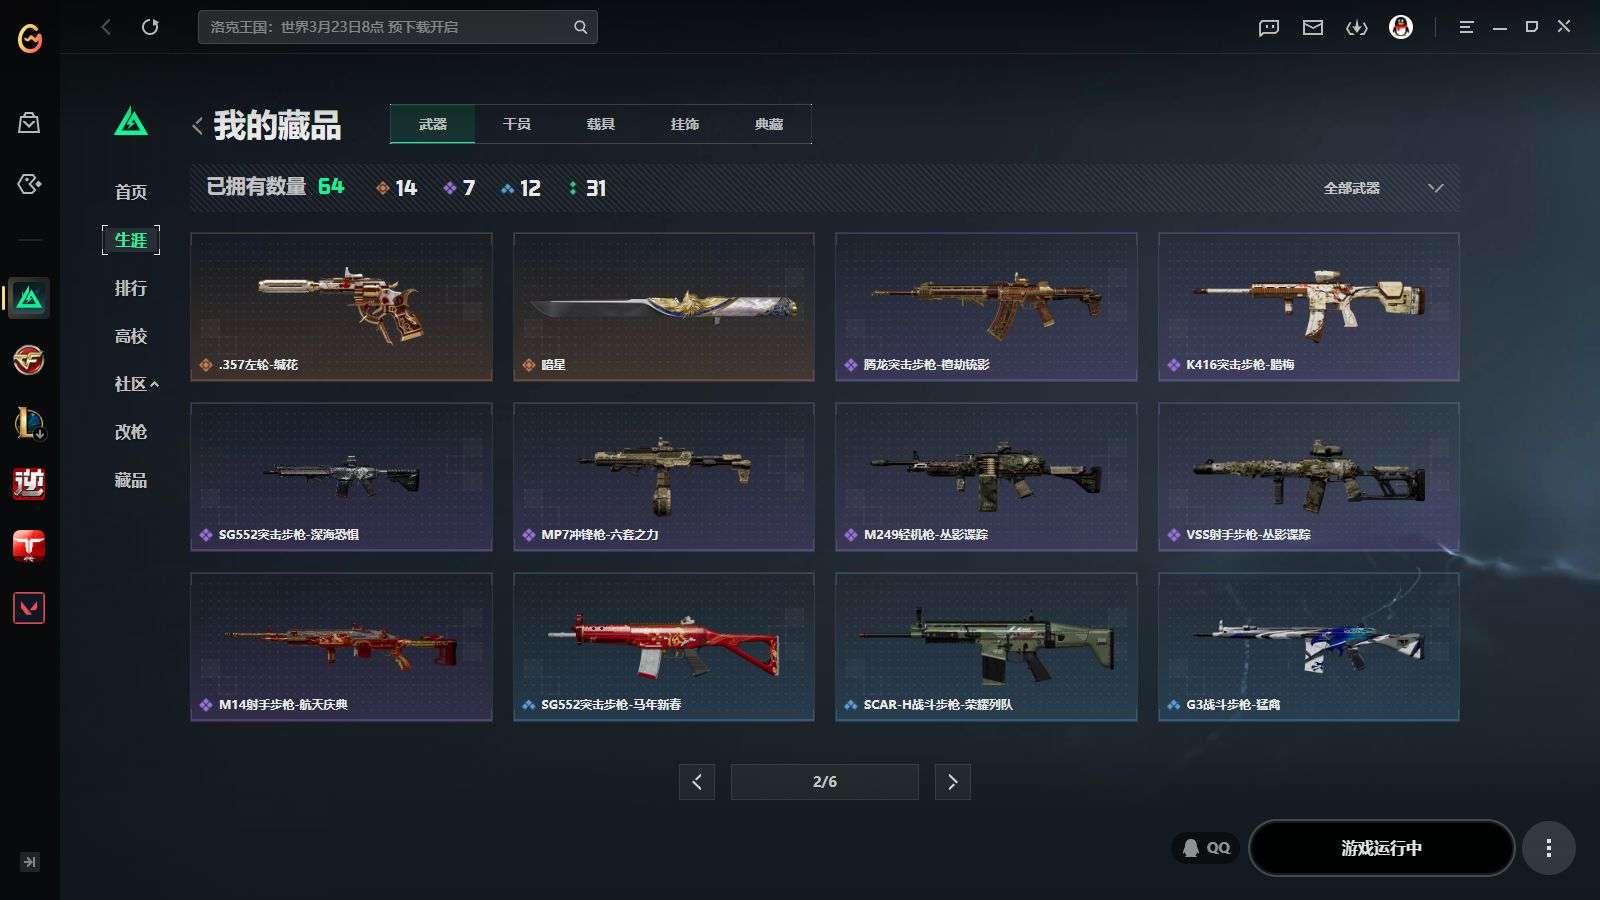Open the mail envelope icon

1313,28
